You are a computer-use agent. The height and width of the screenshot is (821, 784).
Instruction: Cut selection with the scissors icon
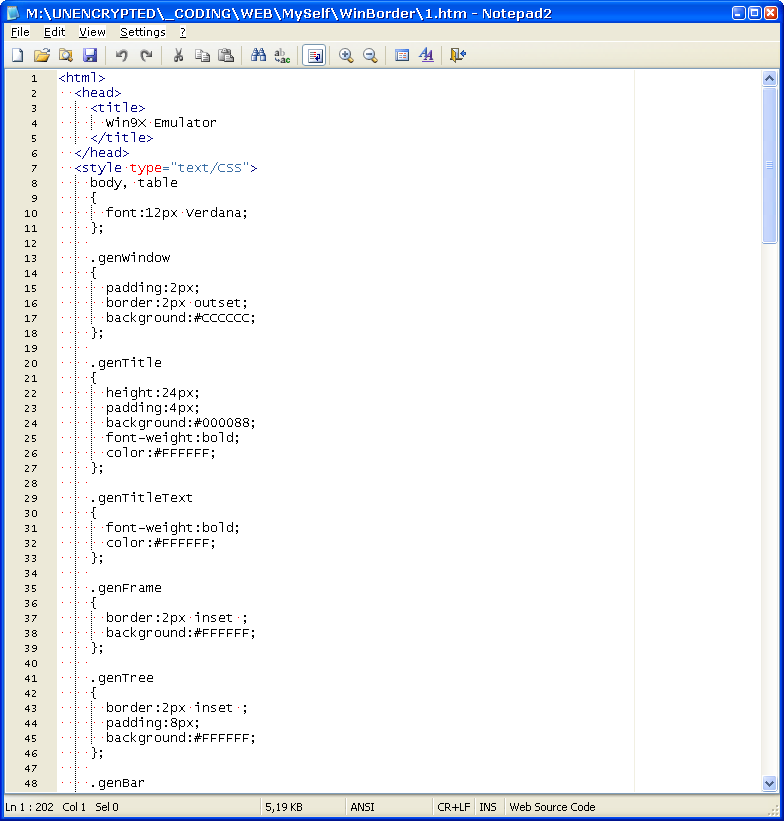(178, 55)
